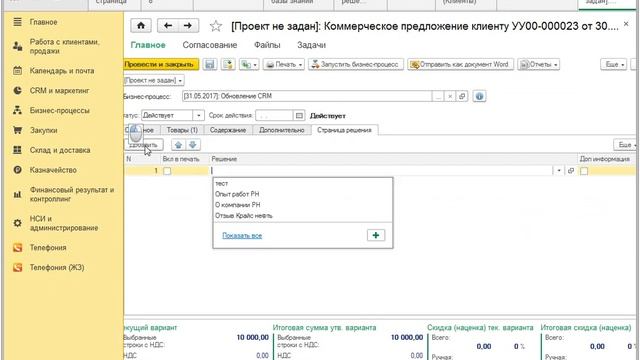Open the Отчеты dropdown menu
The width and height of the screenshot is (640, 360).
click(538, 64)
